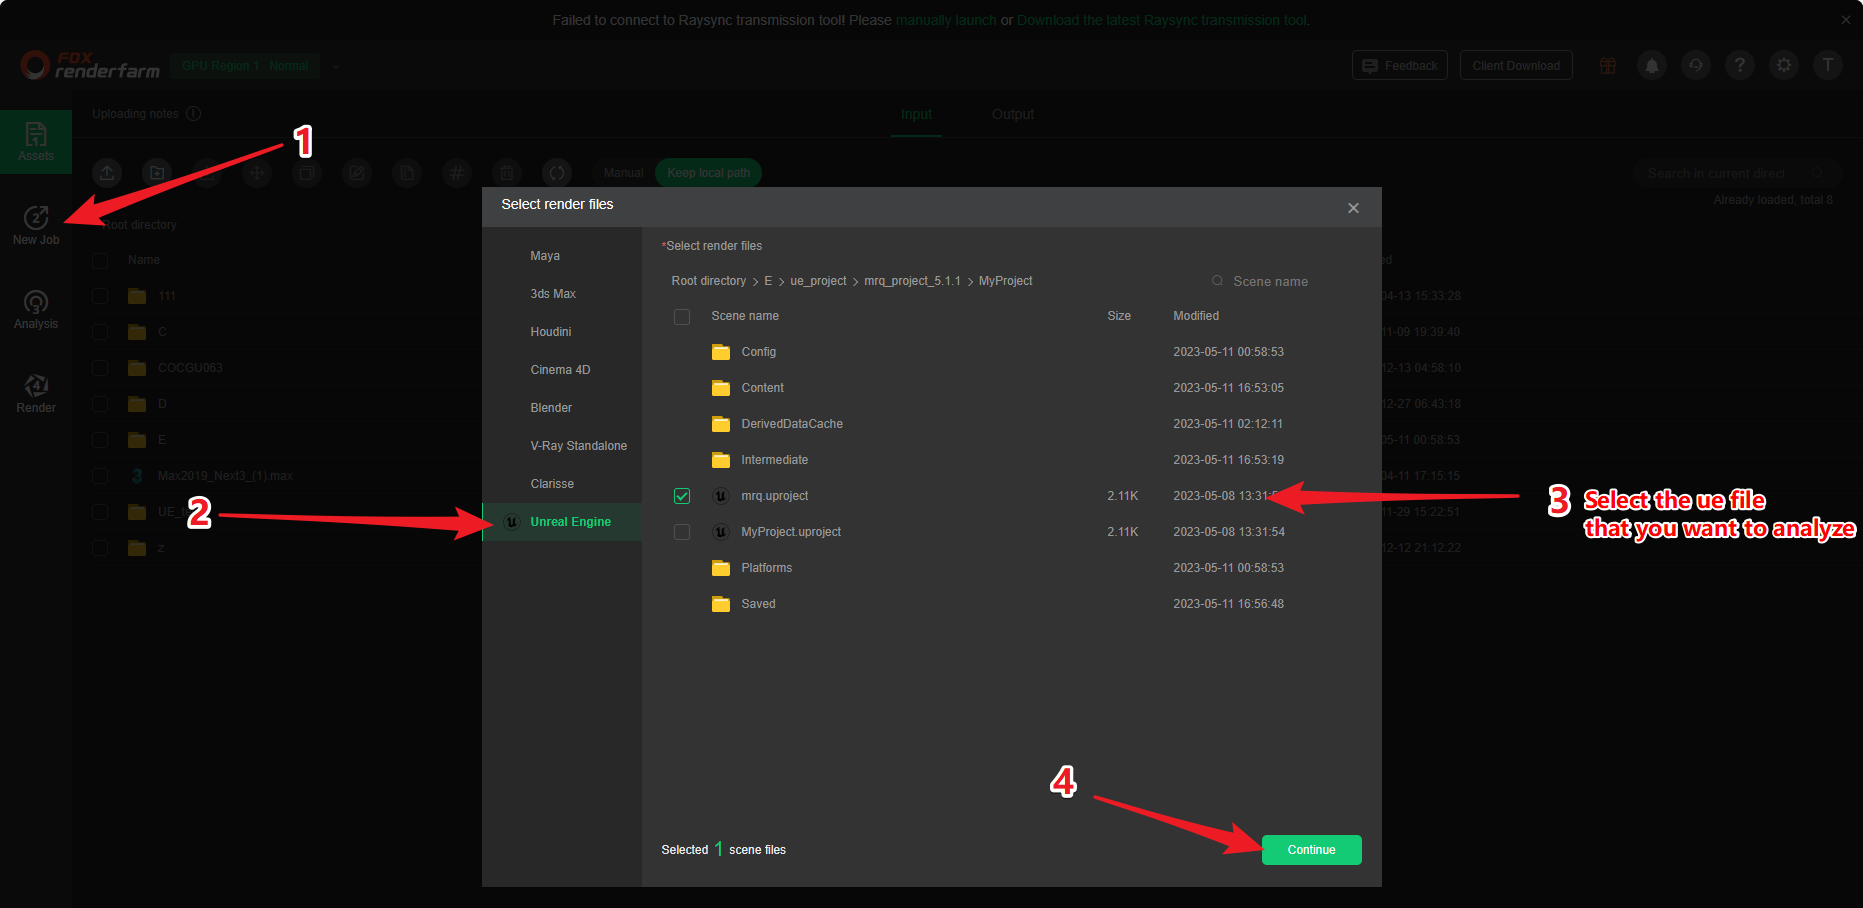
Task: Click the move icon in the assets toolbar
Action: pyautogui.click(x=257, y=173)
